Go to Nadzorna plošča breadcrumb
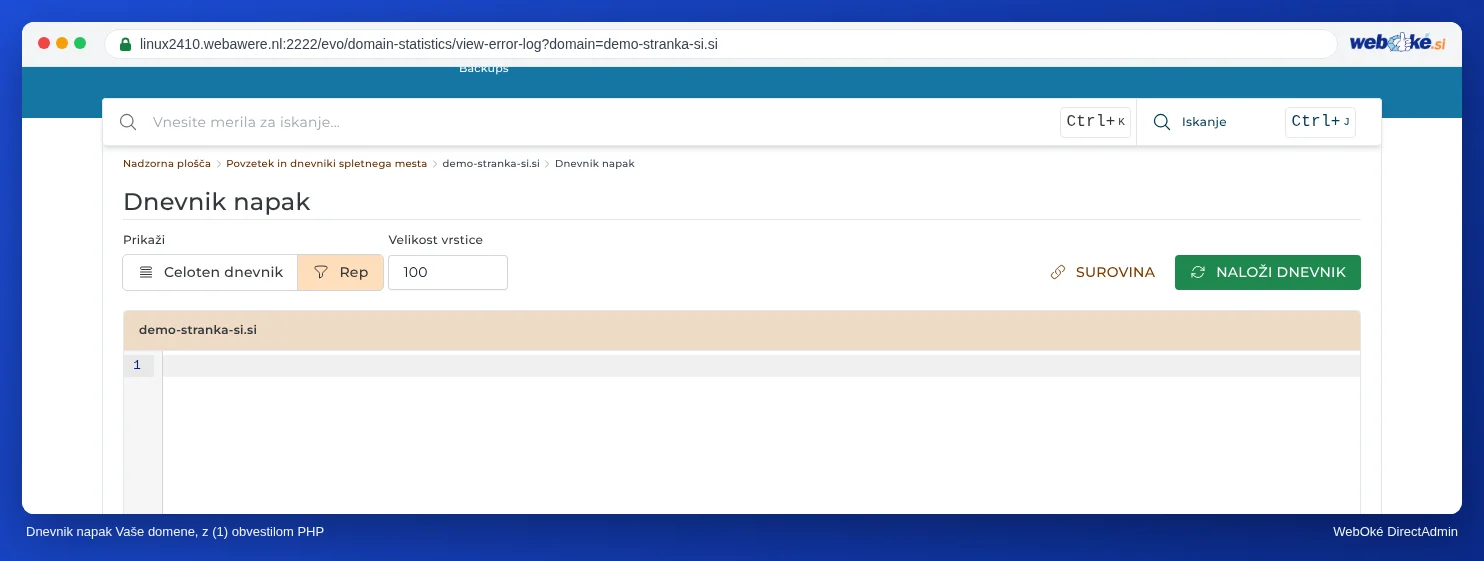 point(167,163)
